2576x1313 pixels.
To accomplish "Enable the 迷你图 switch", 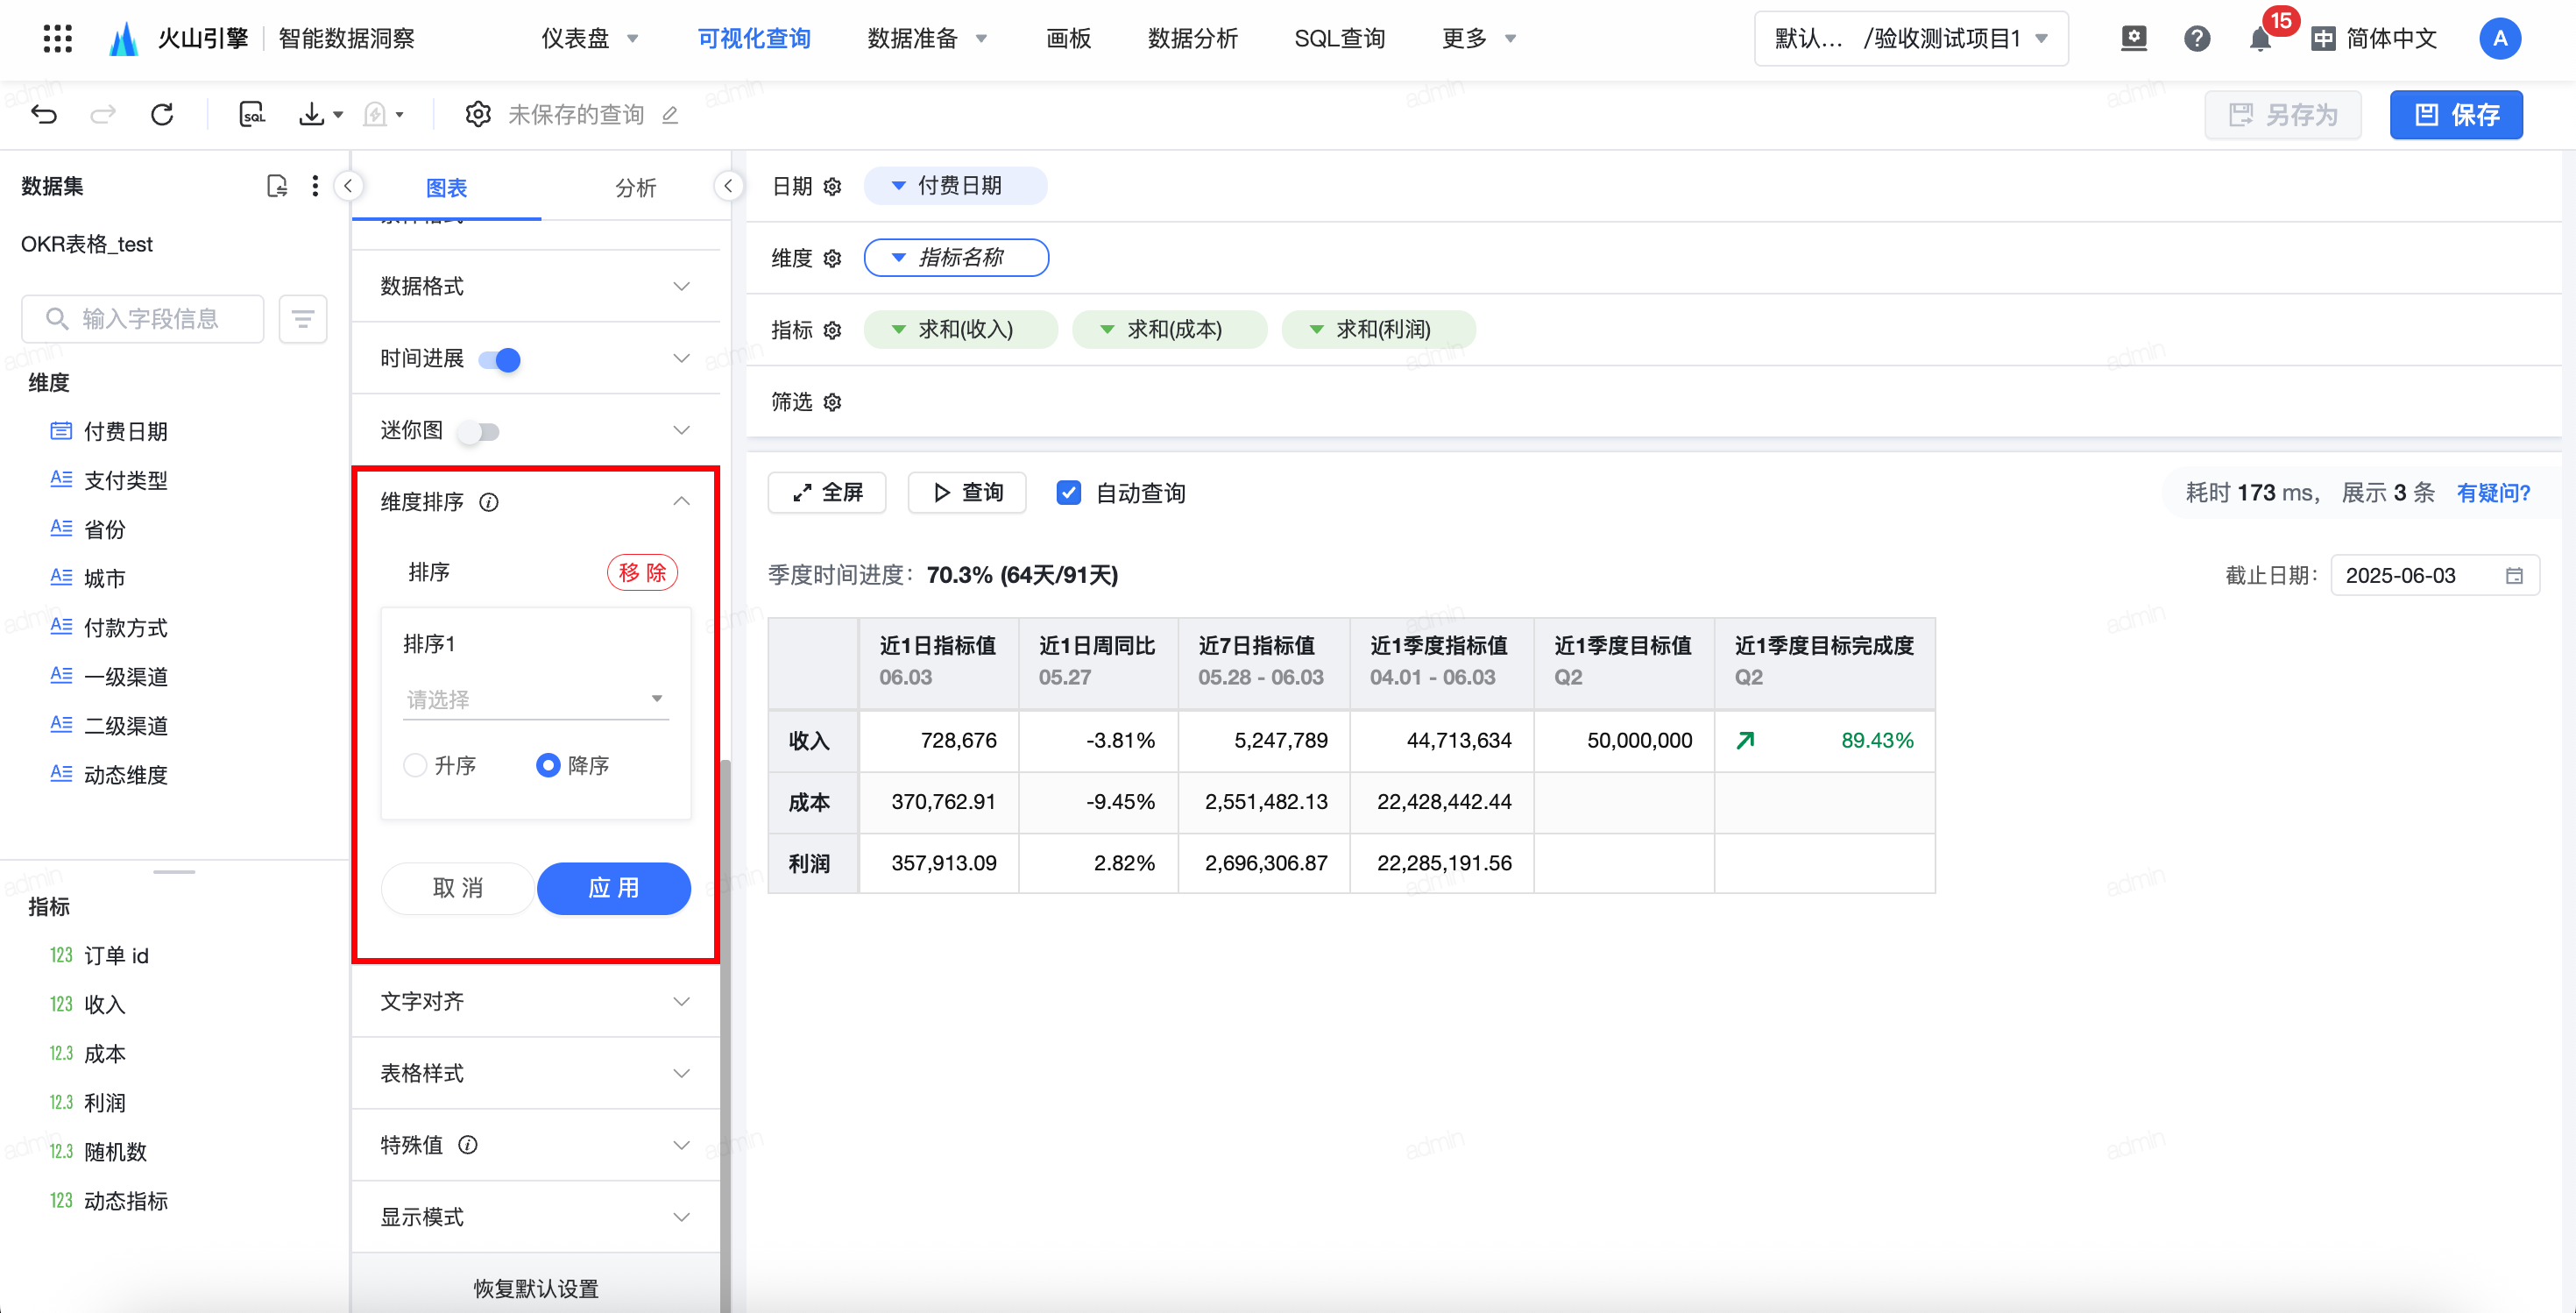I will point(479,432).
